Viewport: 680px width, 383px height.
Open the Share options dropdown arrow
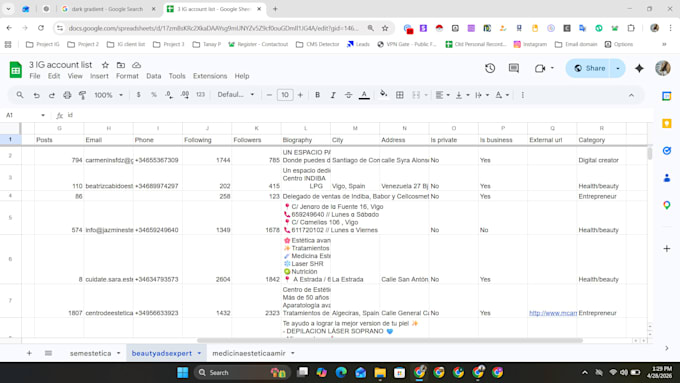tap(618, 68)
